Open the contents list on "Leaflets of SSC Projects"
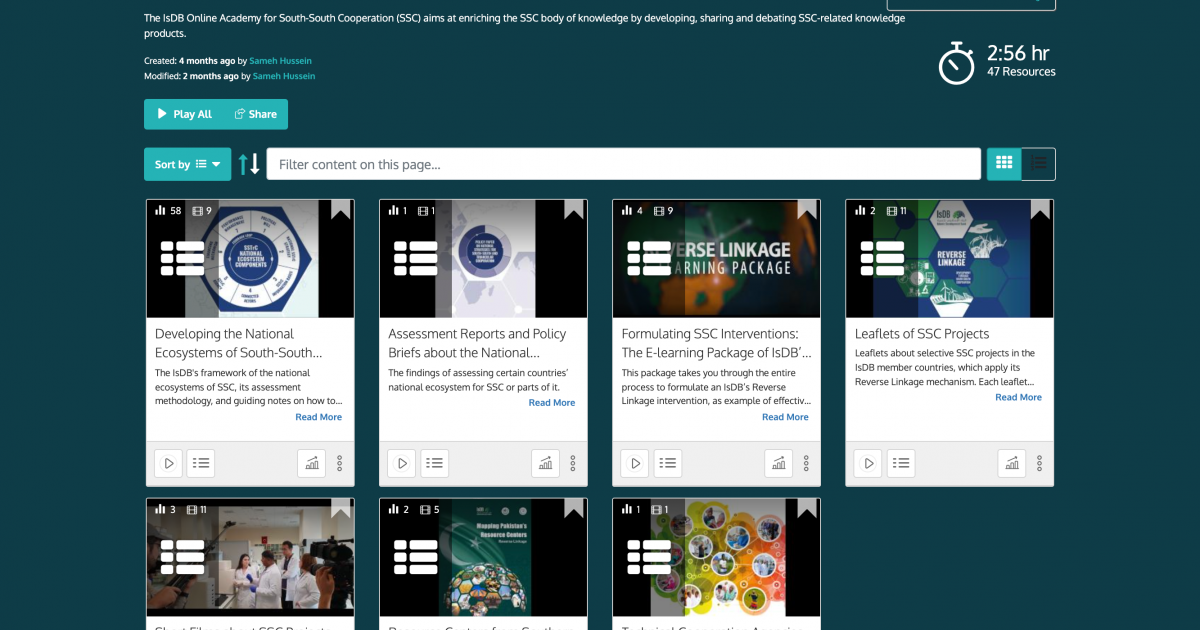The width and height of the screenshot is (1200, 630). tap(900, 463)
